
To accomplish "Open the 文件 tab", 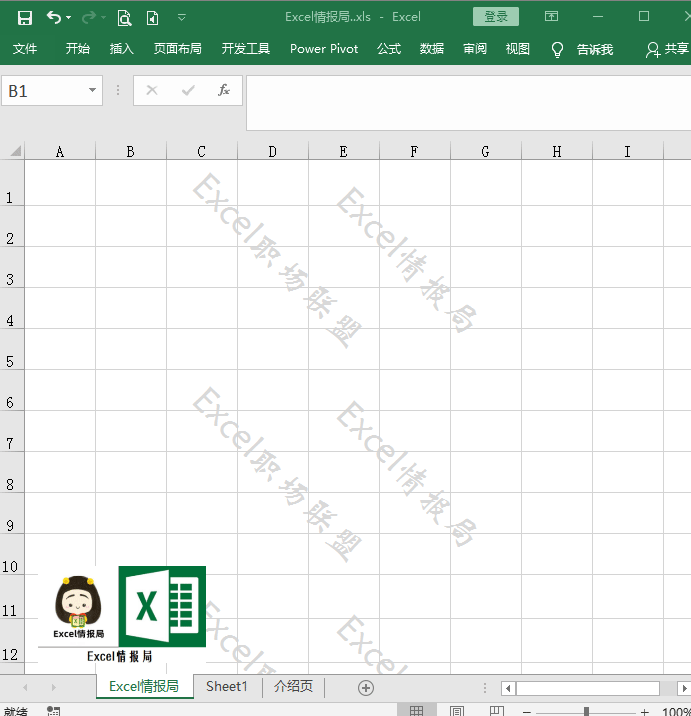I will (25, 48).
